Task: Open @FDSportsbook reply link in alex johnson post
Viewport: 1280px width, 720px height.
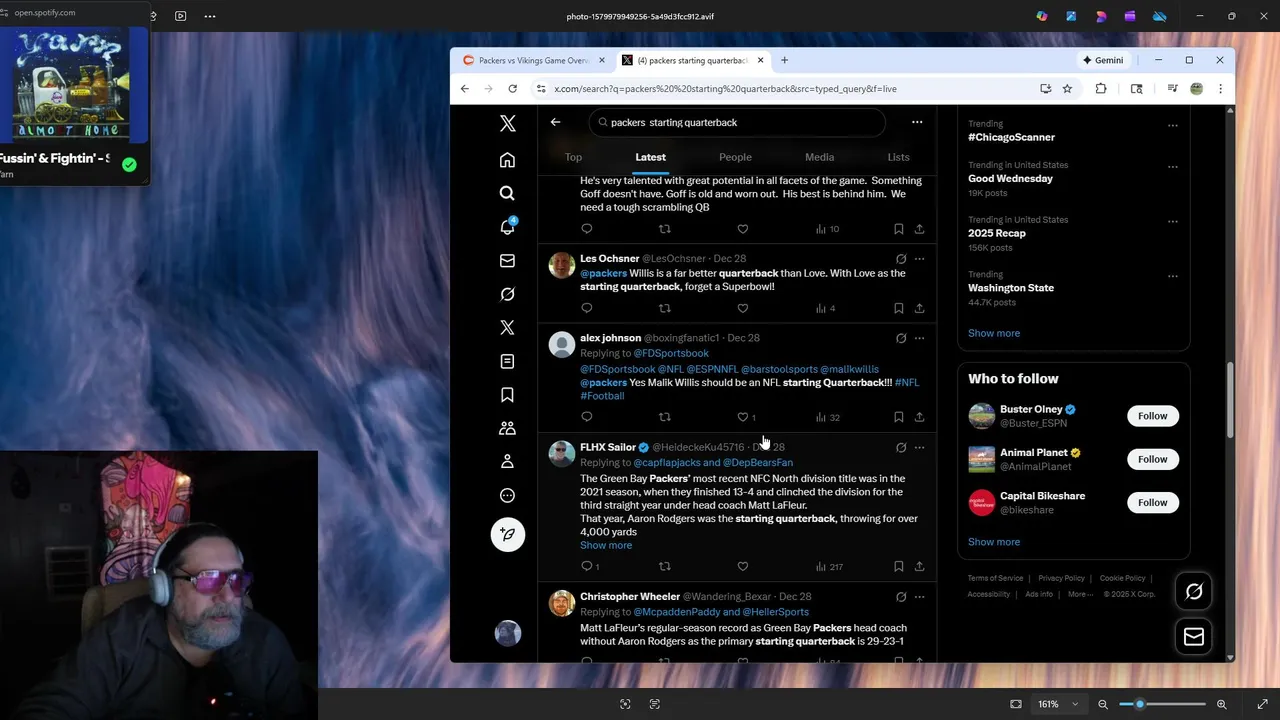Action: click(x=671, y=353)
